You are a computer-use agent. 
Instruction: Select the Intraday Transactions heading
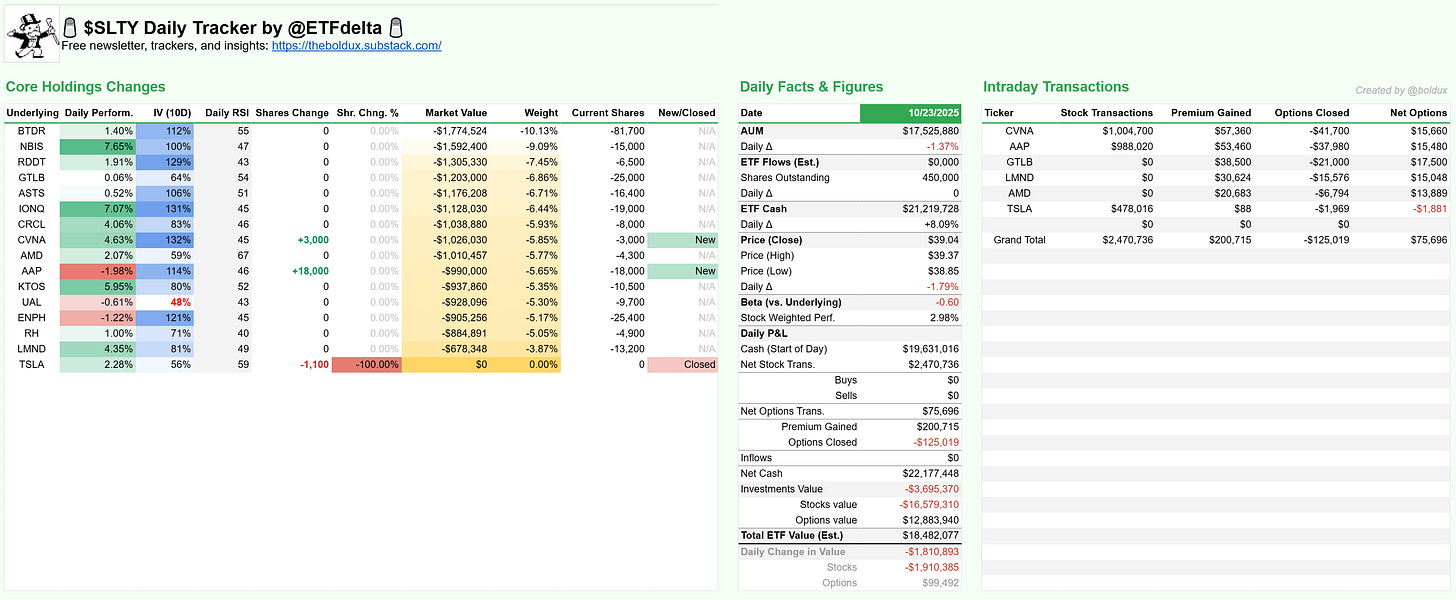click(1055, 87)
